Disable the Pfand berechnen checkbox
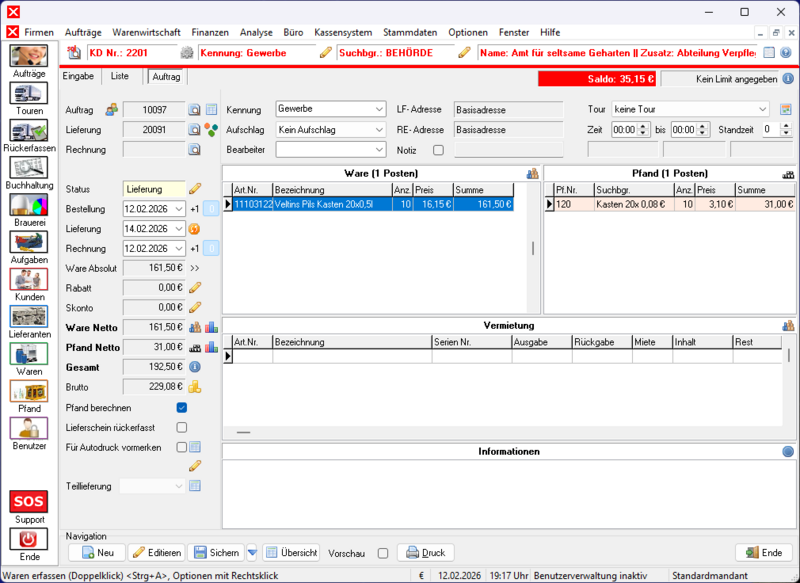Viewport: 800px width, 583px height. [182, 407]
